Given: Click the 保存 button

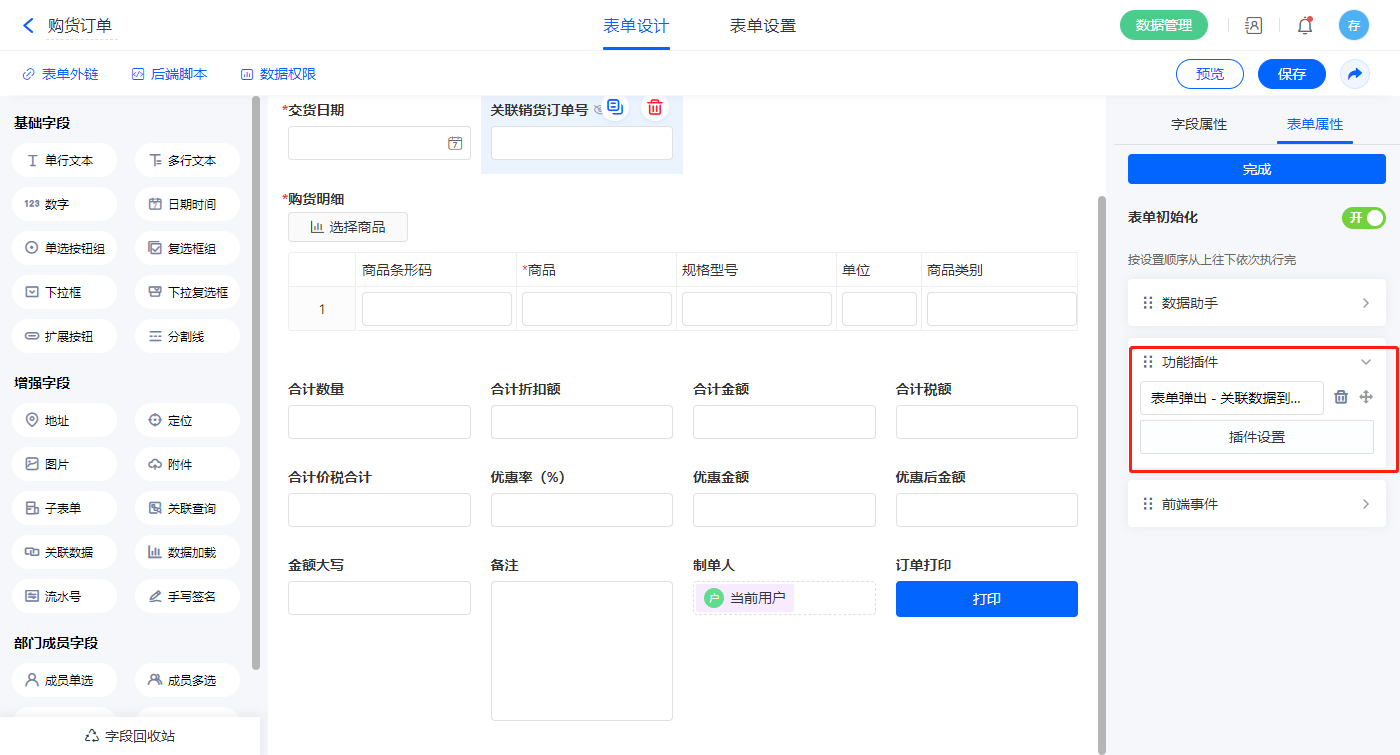Looking at the screenshot, I should point(1291,74).
